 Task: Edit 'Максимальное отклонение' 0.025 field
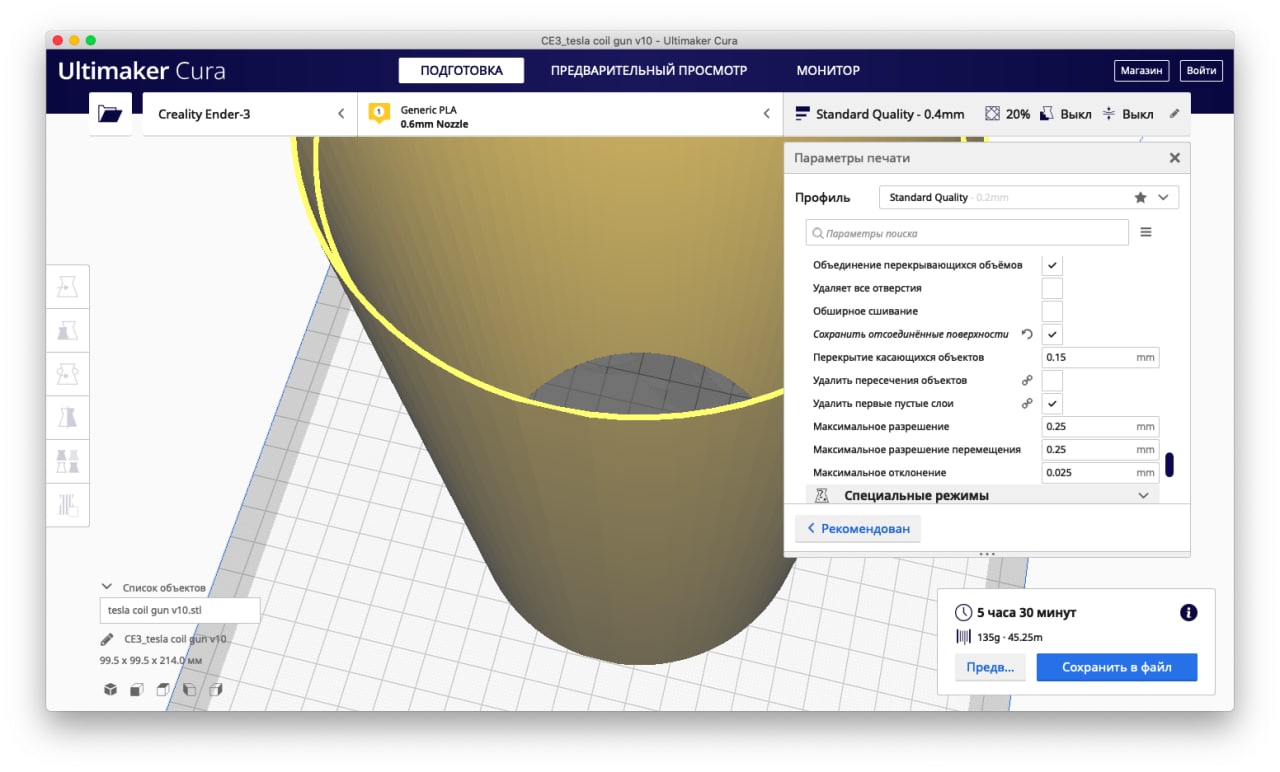pos(1100,472)
